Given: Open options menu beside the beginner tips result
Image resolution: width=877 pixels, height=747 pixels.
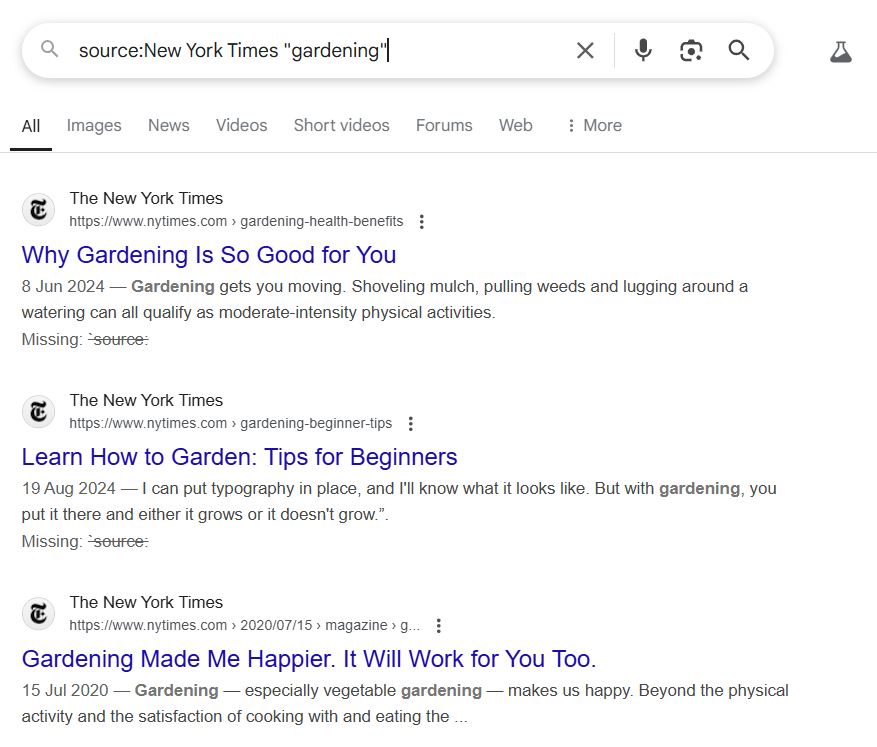Looking at the screenshot, I should coord(410,423).
